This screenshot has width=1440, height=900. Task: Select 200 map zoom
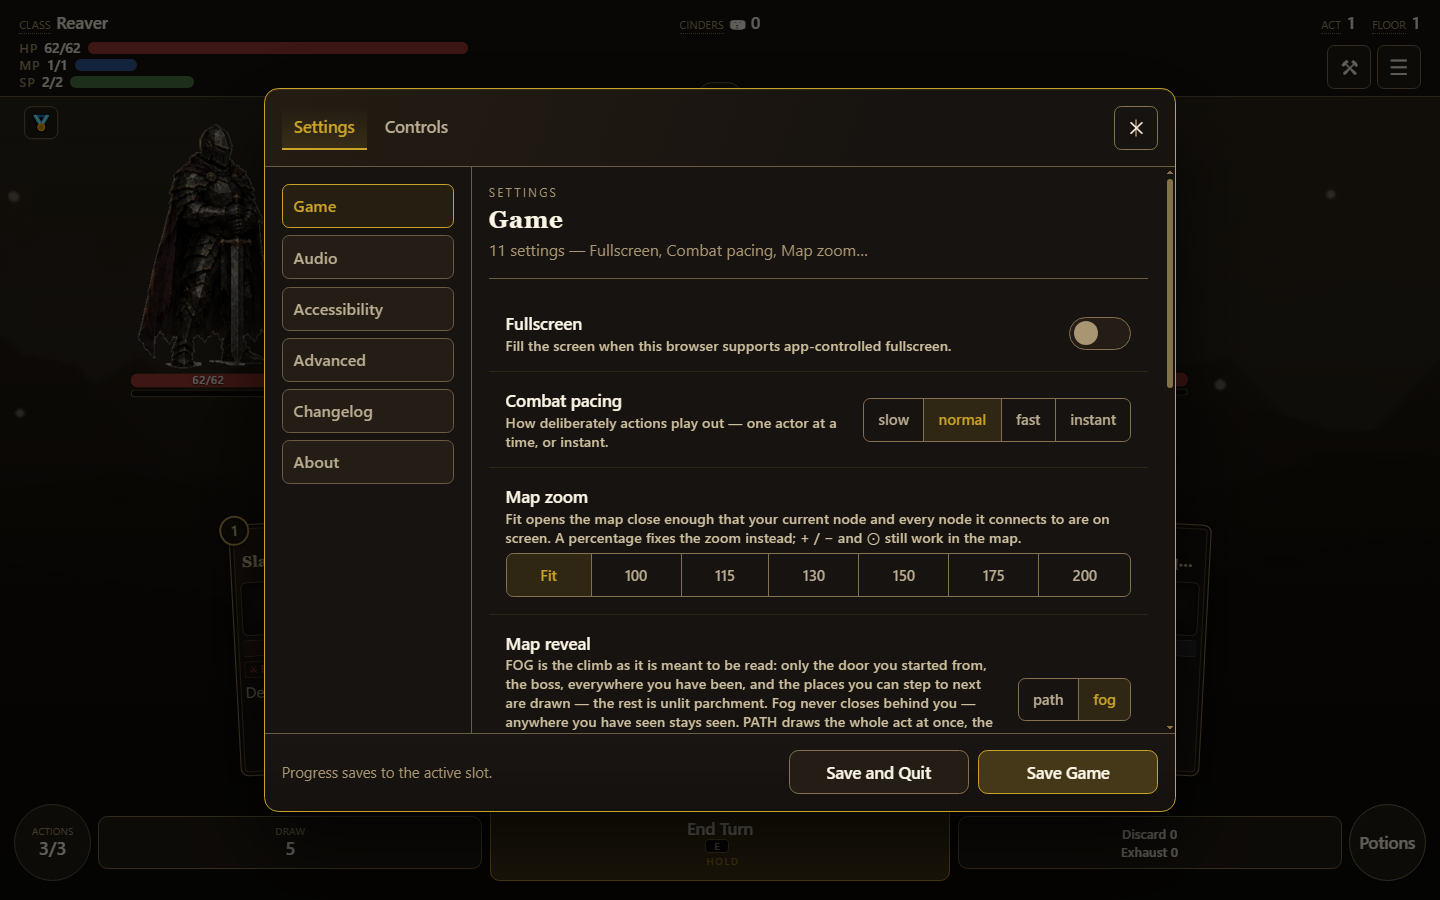[1085, 575]
